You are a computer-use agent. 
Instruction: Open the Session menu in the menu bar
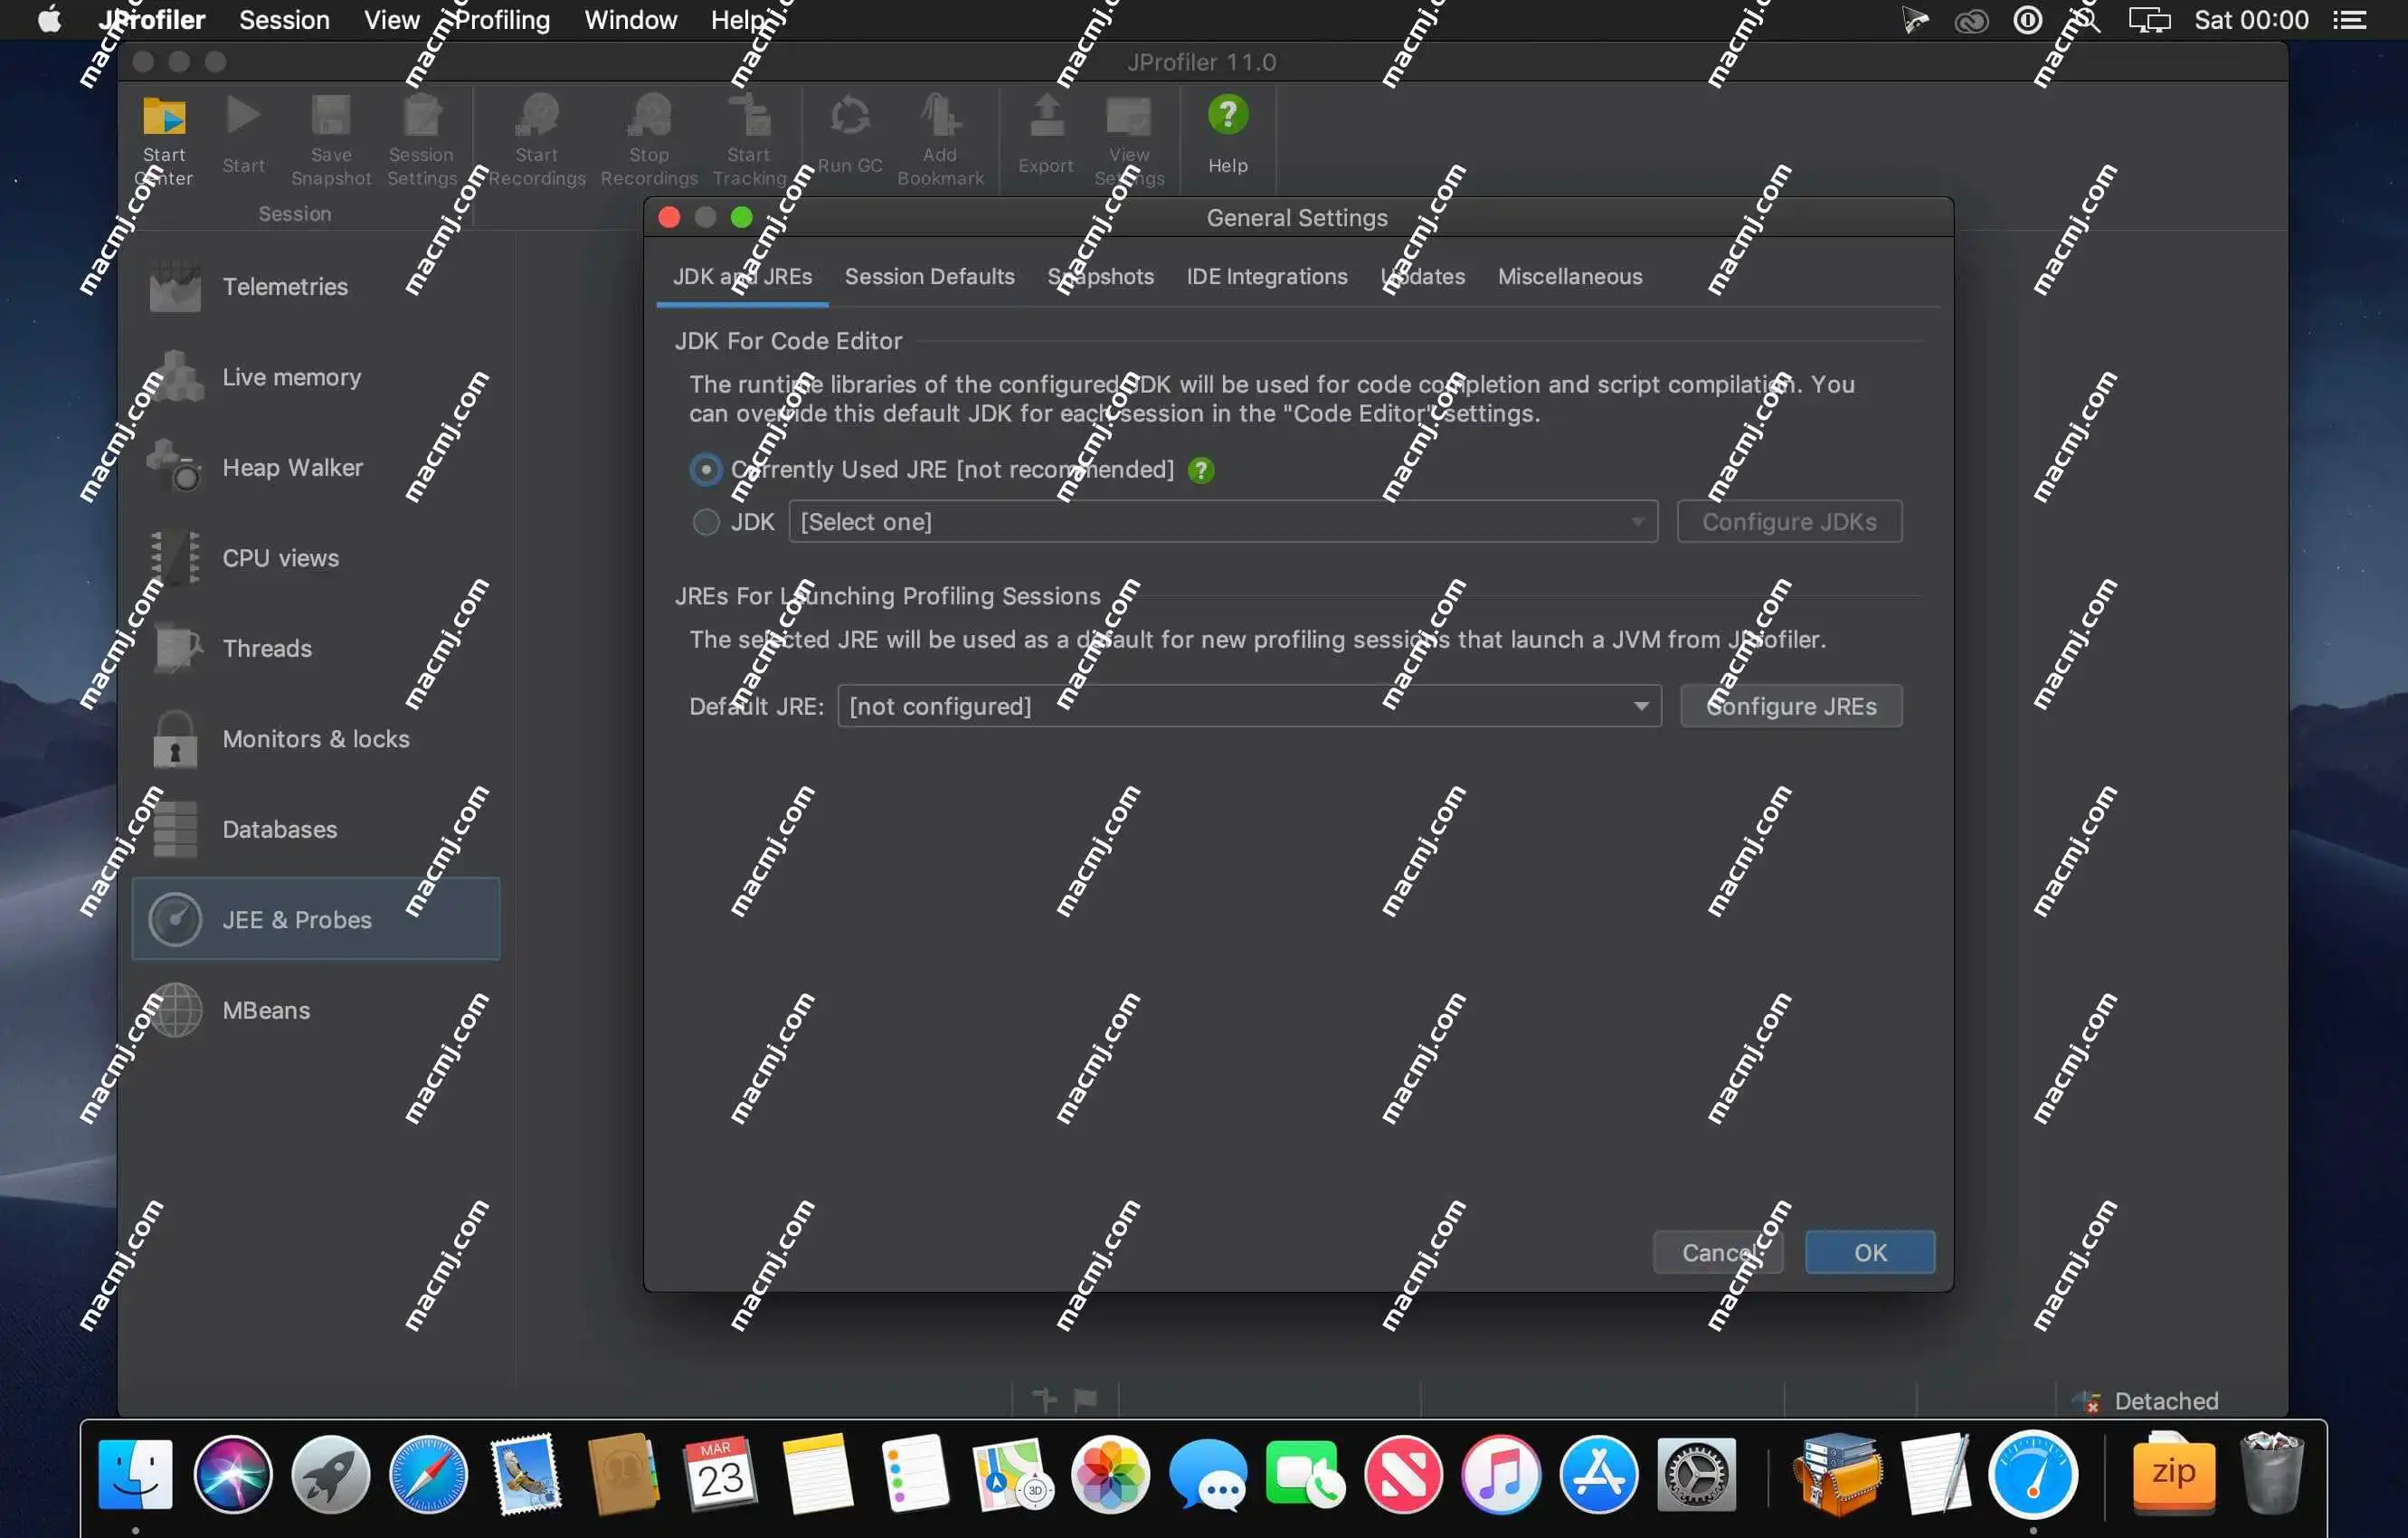tap(284, 20)
